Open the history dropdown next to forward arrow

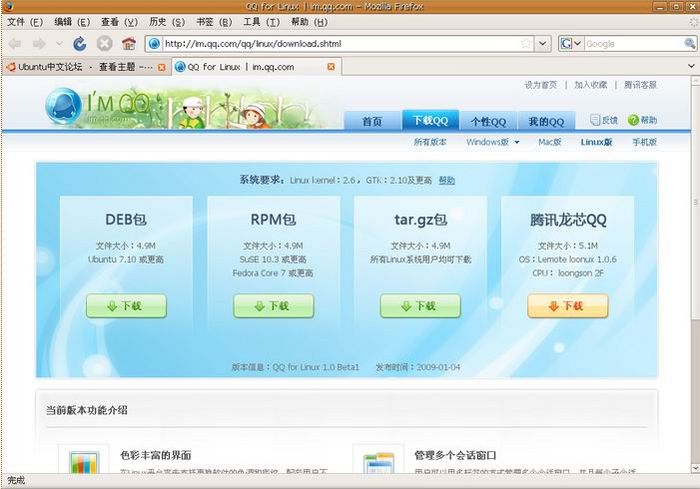(x=59, y=44)
